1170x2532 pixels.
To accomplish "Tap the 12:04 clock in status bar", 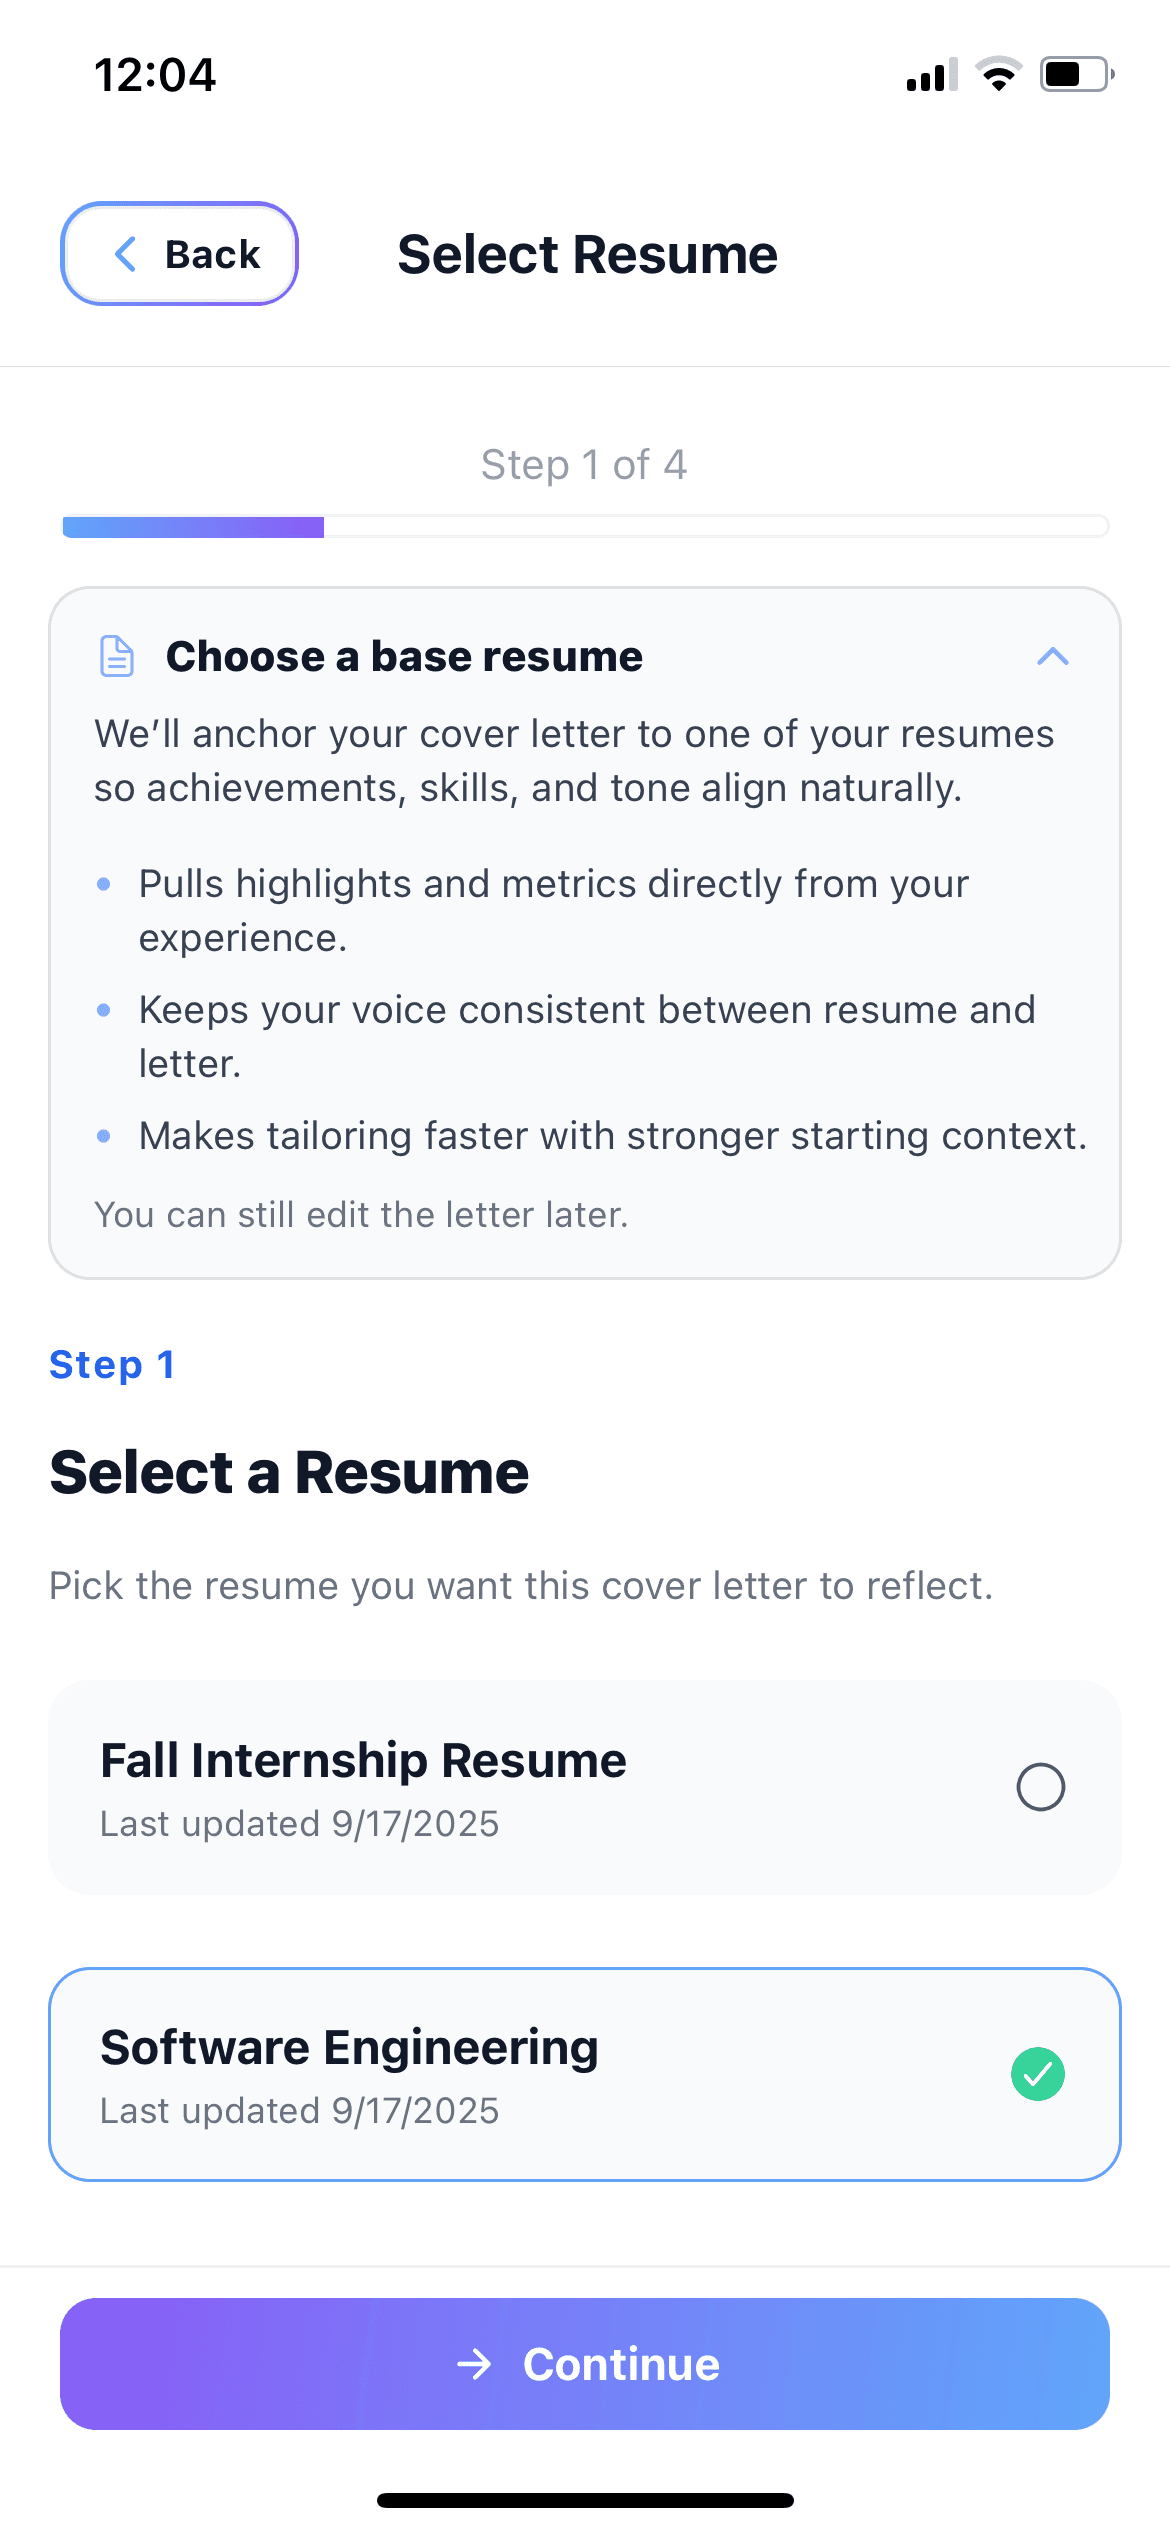I will pyautogui.click(x=155, y=75).
